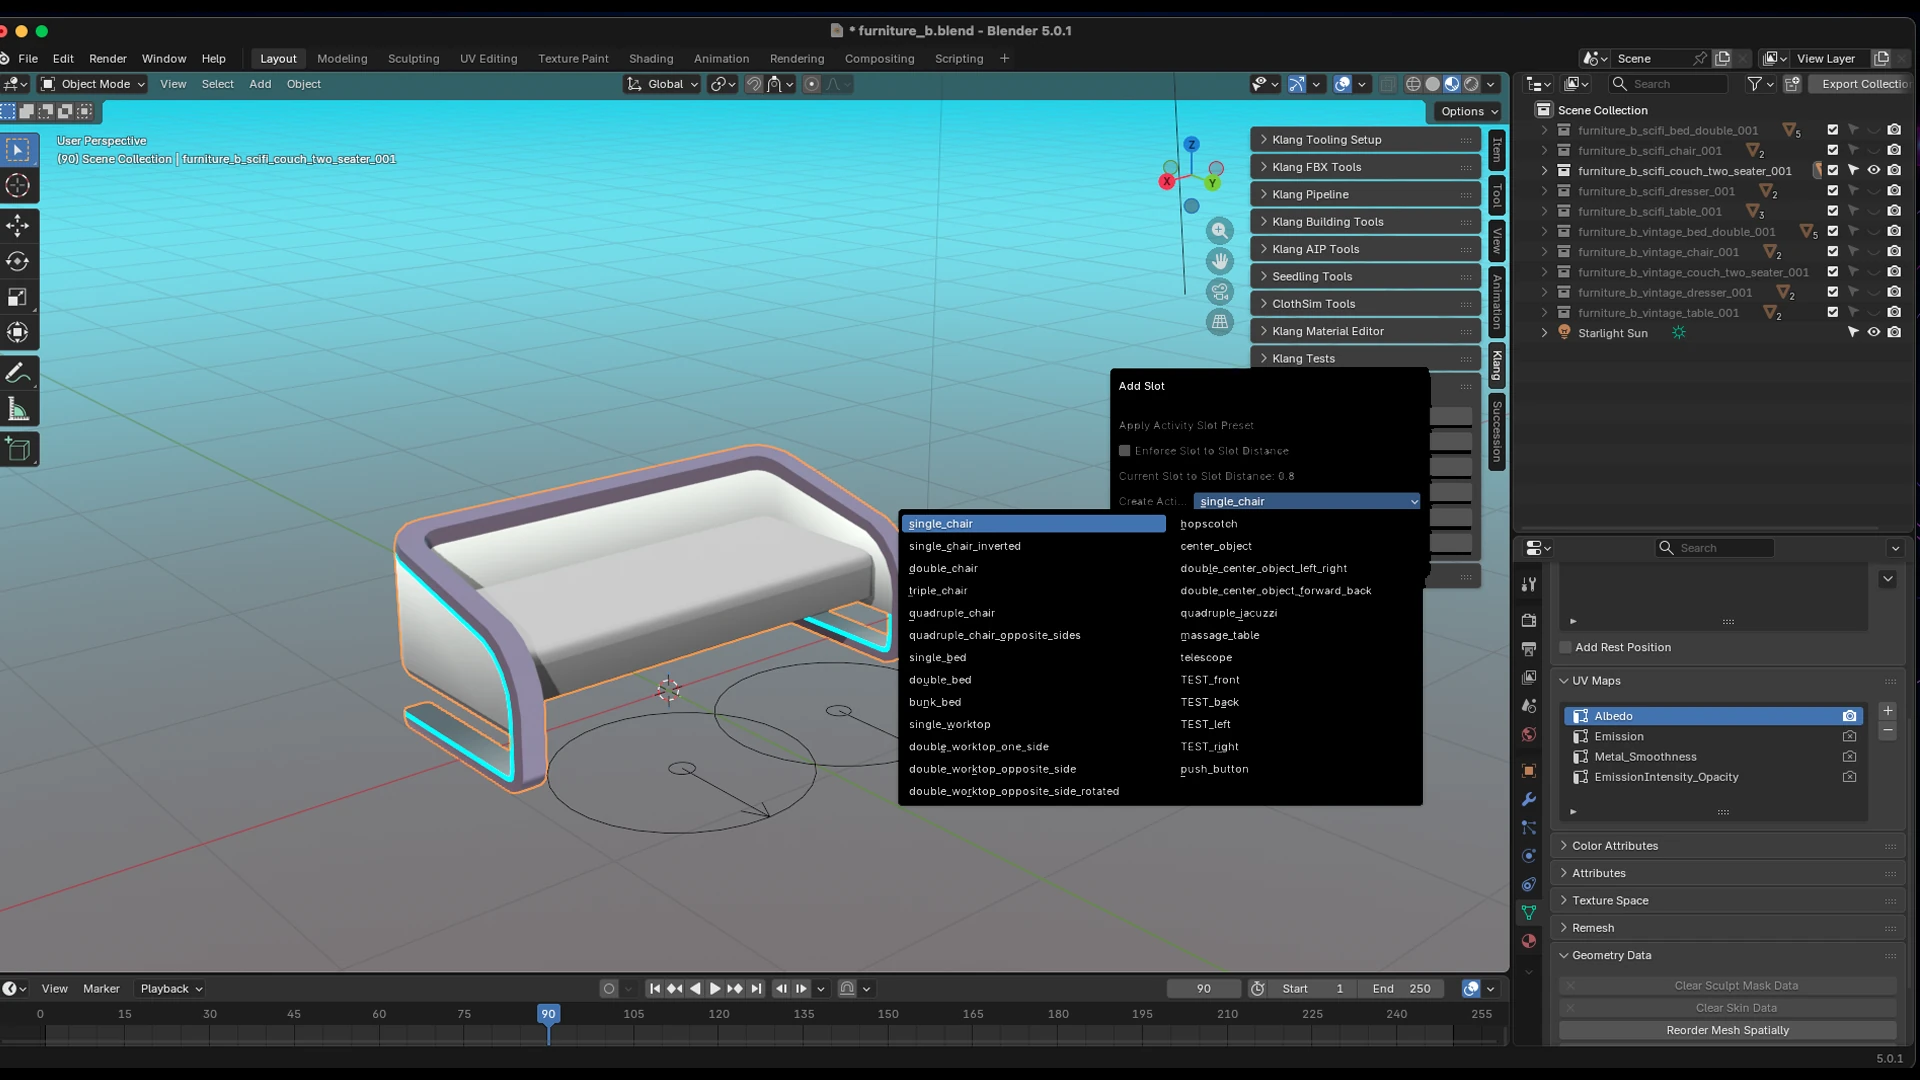Image resolution: width=1920 pixels, height=1080 pixels.
Task: Open the Material properties tab icon
Action: (x=1528, y=941)
